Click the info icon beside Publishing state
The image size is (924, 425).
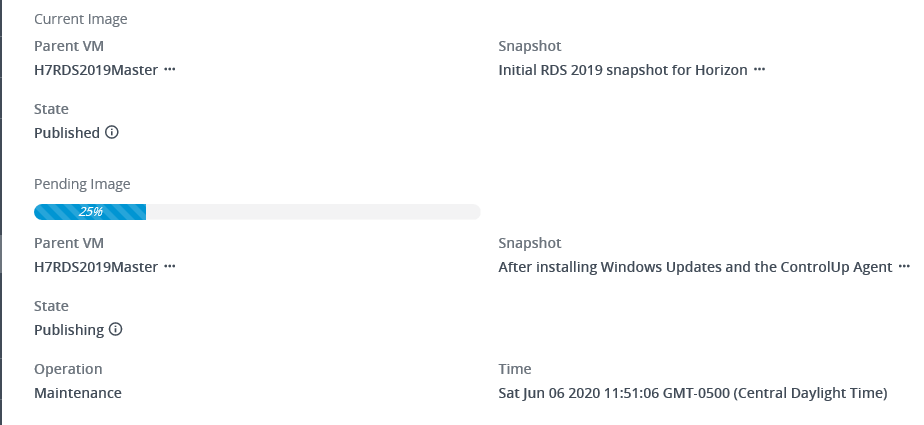pos(116,329)
